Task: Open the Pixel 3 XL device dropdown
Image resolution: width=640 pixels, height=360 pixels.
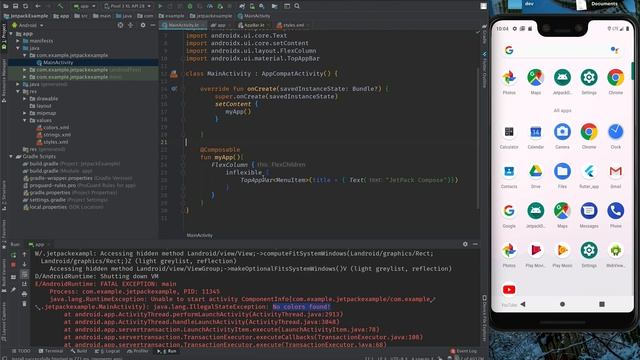Action: 127,6
